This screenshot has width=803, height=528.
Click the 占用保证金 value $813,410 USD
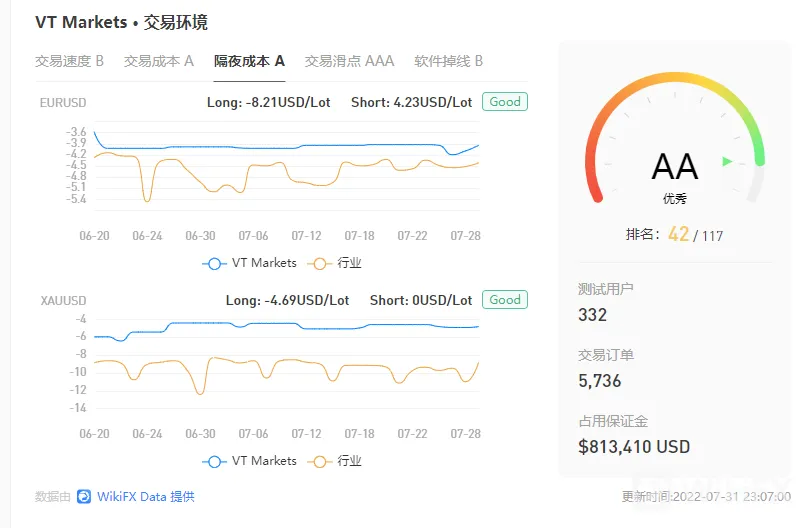pos(634,447)
